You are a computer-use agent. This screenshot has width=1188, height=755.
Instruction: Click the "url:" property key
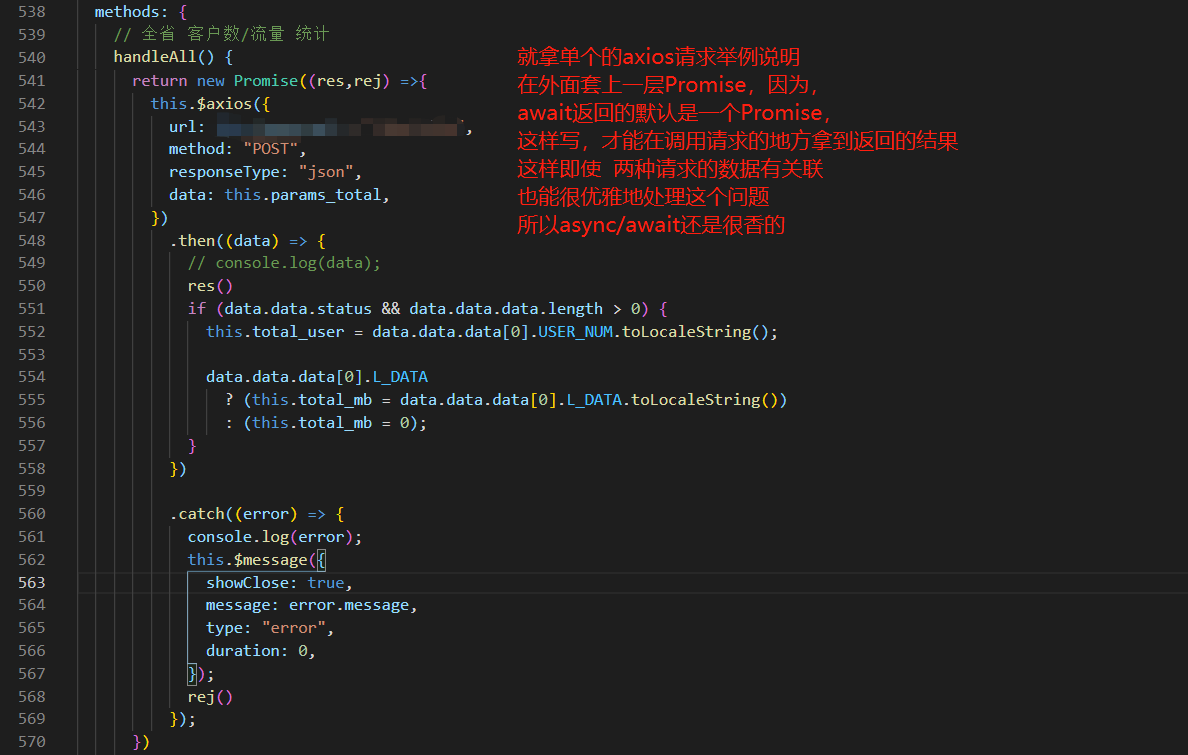187,127
